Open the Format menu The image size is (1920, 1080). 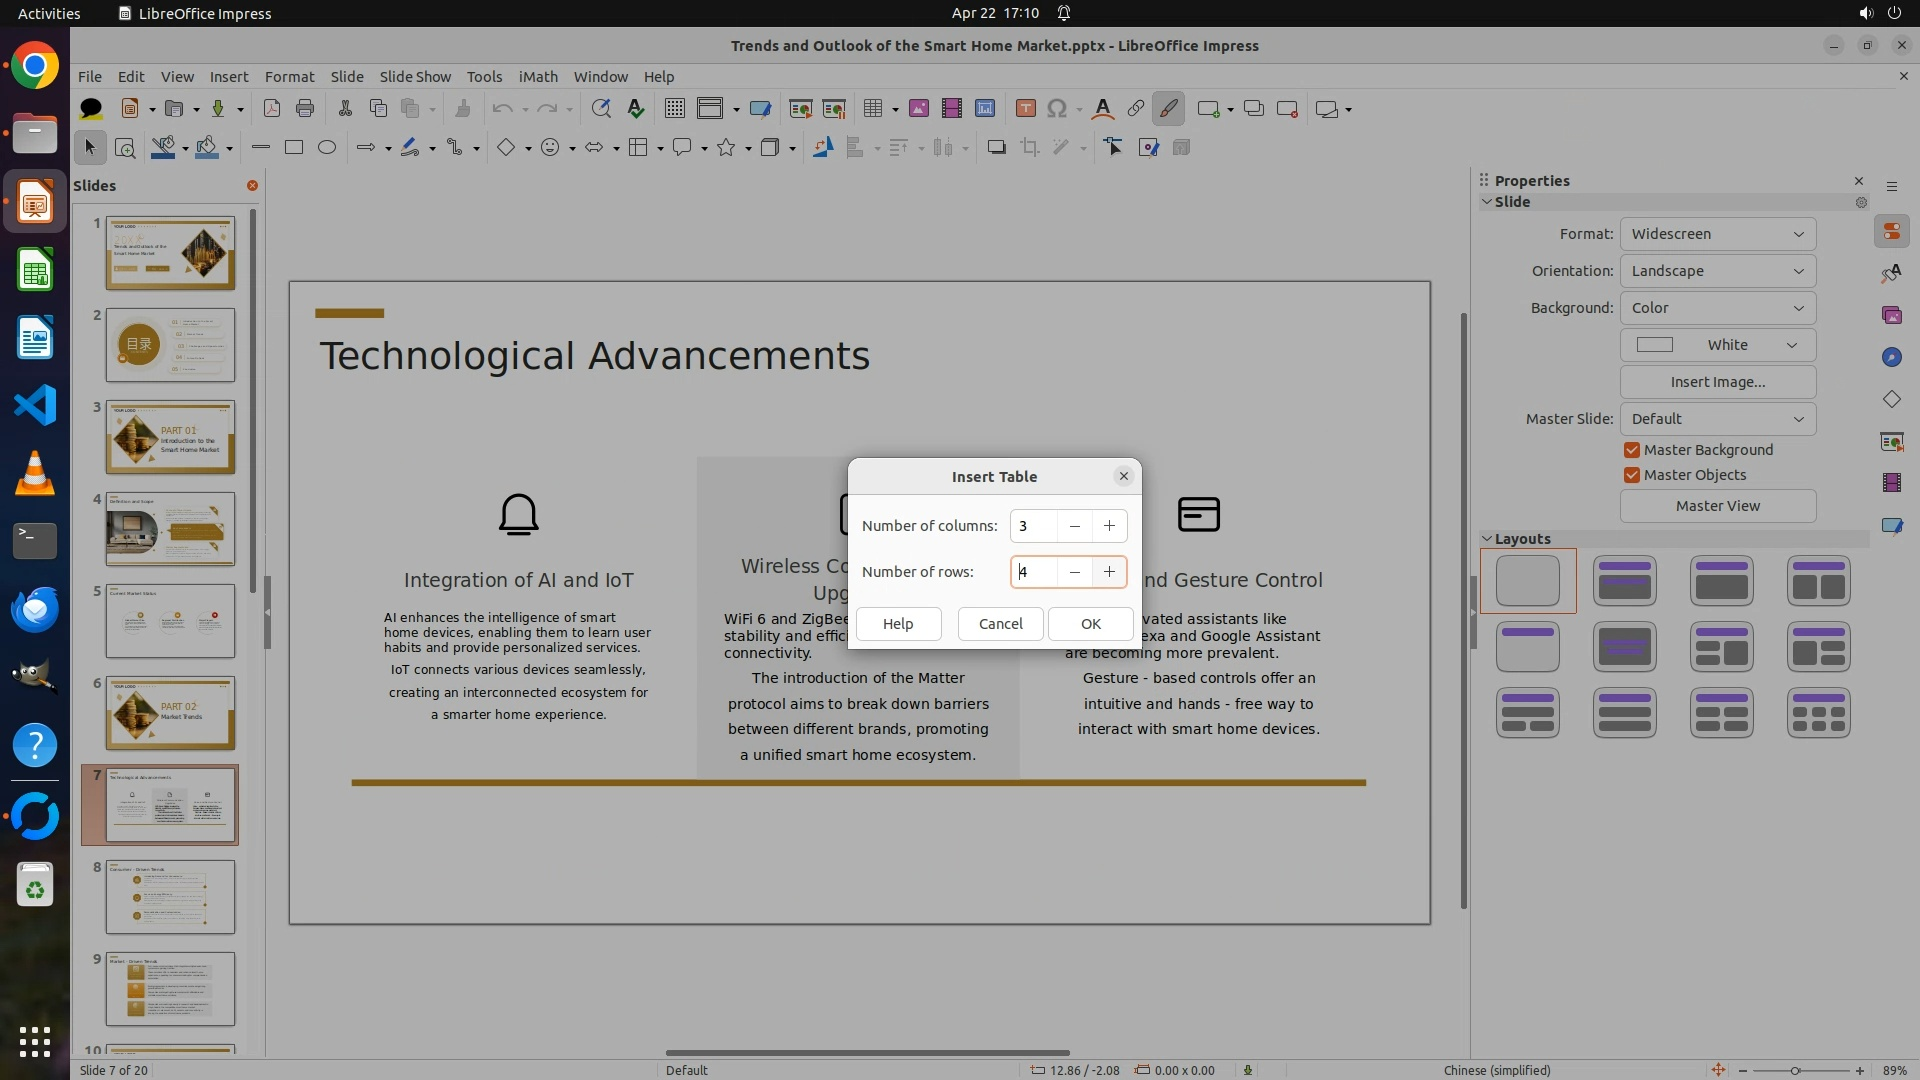click(289, 77)
